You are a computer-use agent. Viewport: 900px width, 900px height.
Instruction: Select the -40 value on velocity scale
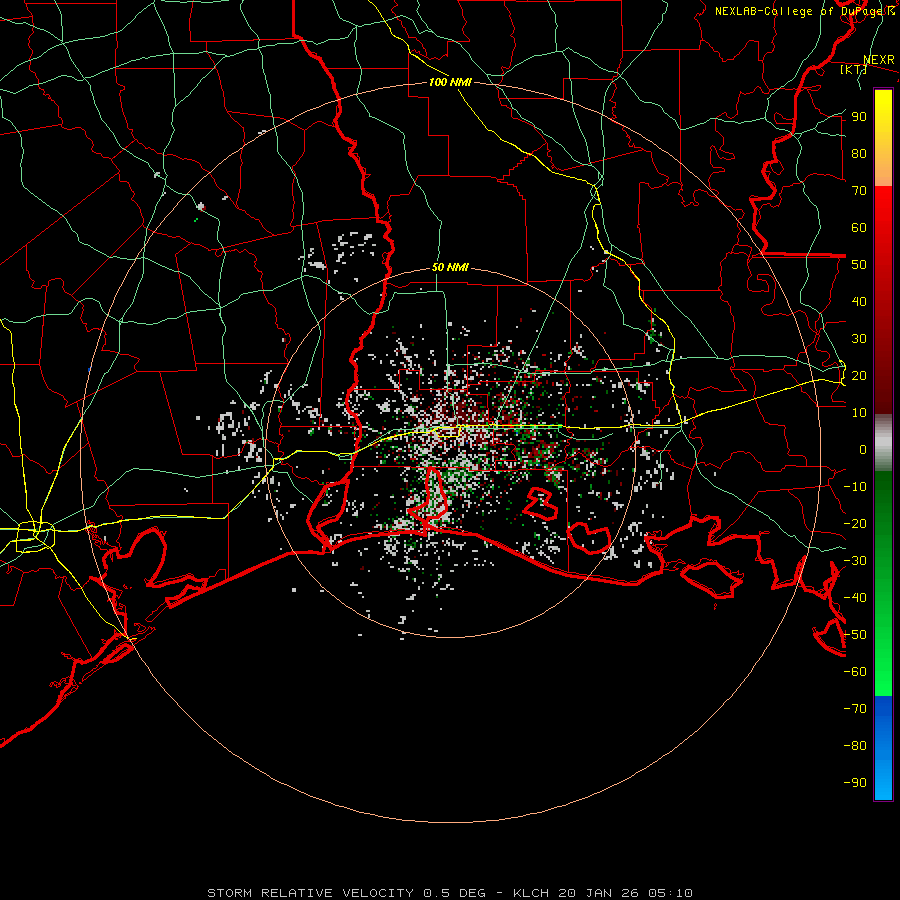point(855,598)
